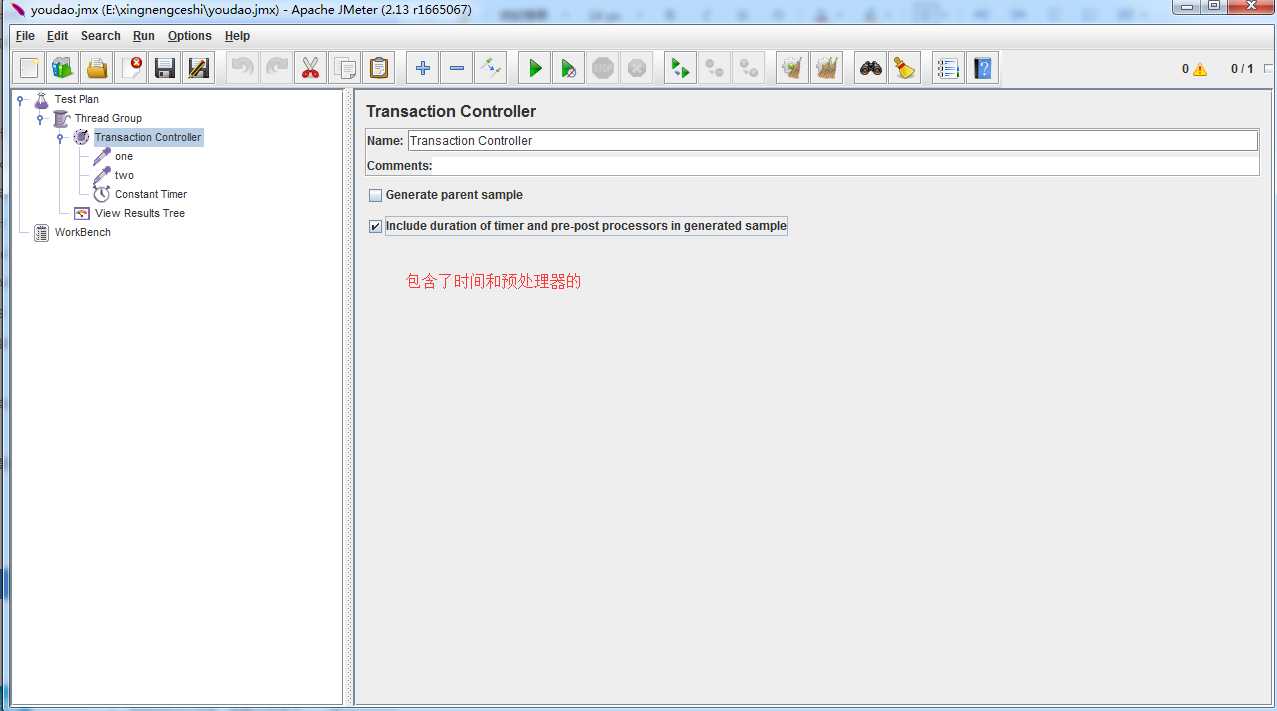
Task: Click the warning triangle error counter
Action: tap(1200, 69)
